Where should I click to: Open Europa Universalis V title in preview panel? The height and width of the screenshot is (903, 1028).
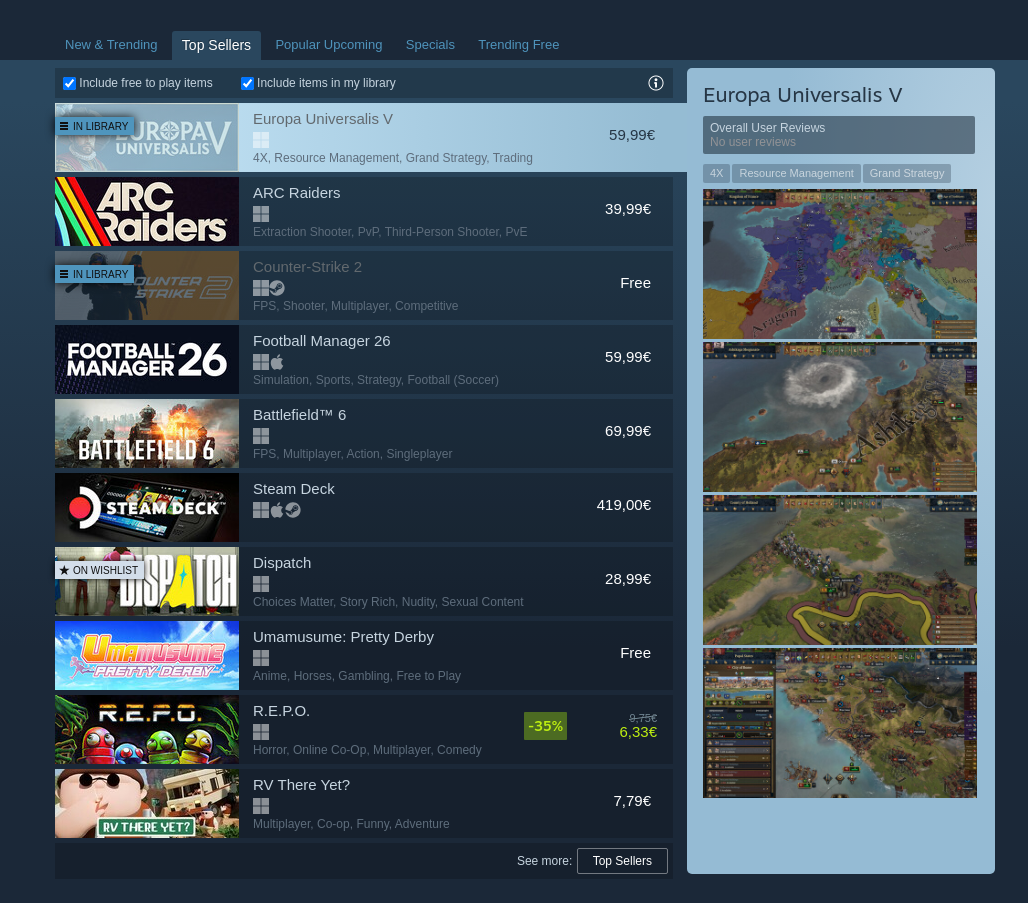click(802, 95)
